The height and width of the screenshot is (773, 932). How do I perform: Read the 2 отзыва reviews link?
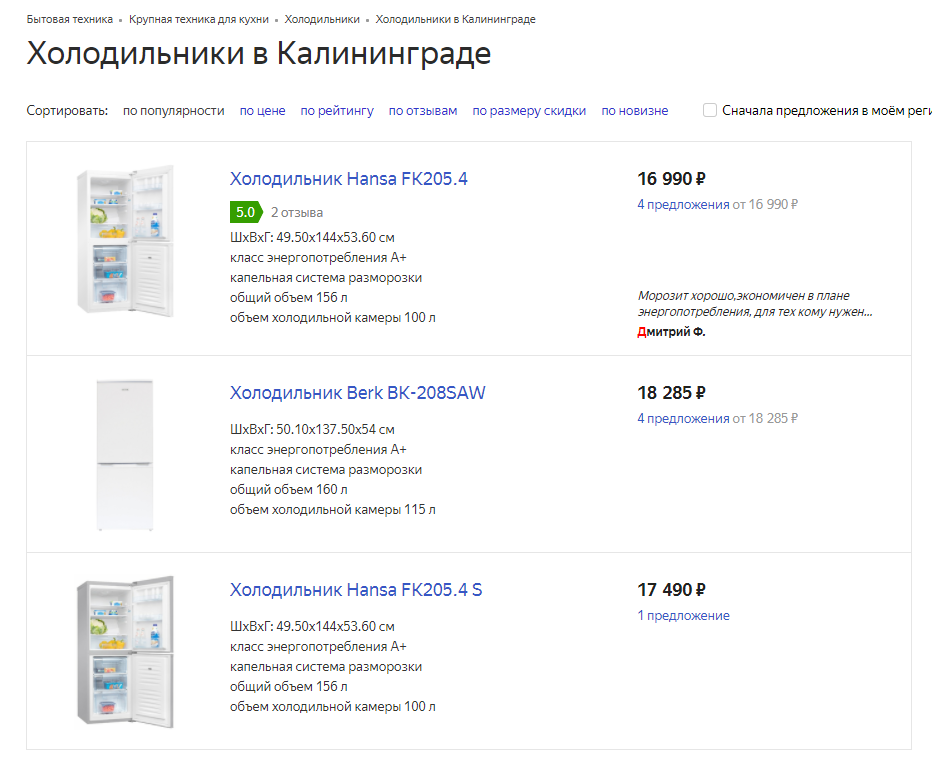pyautogui.click(x=297, y=213)
